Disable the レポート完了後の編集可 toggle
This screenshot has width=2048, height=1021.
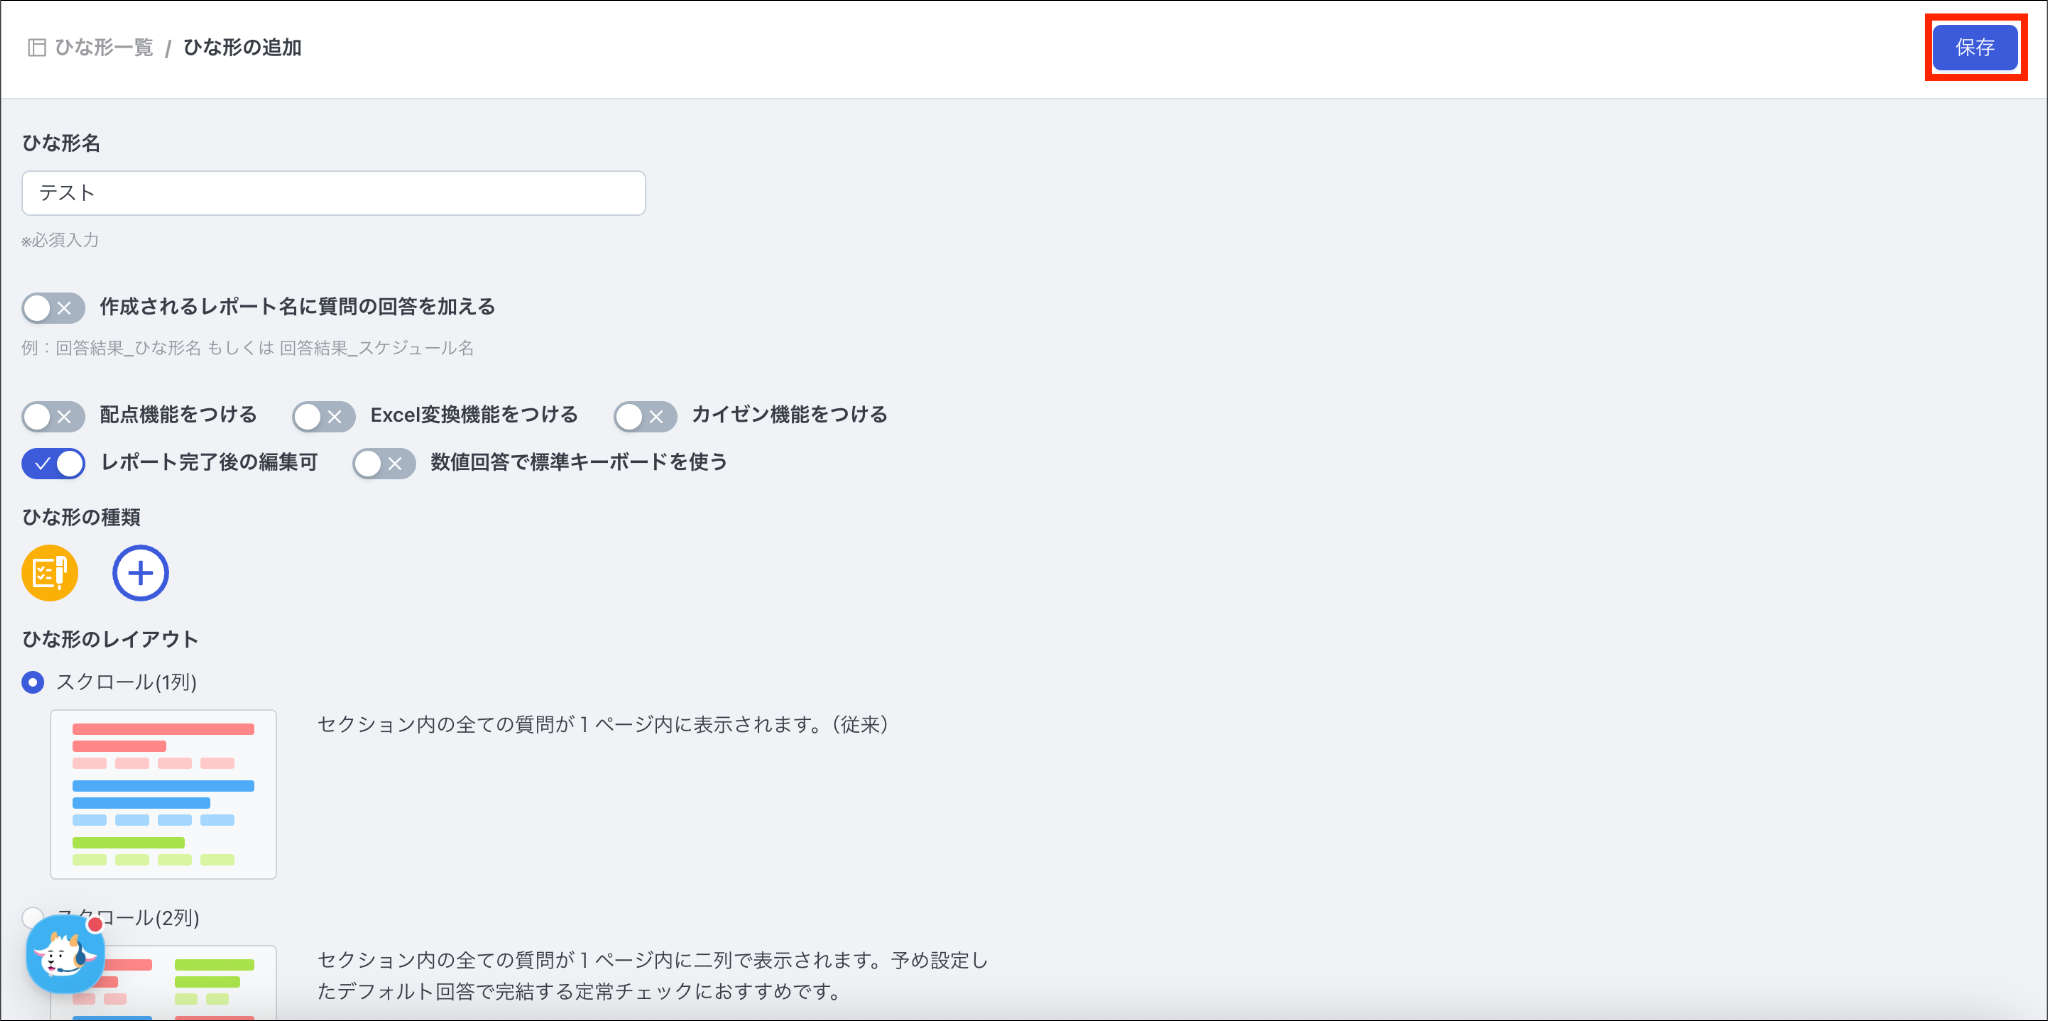(x=54, y=463)
